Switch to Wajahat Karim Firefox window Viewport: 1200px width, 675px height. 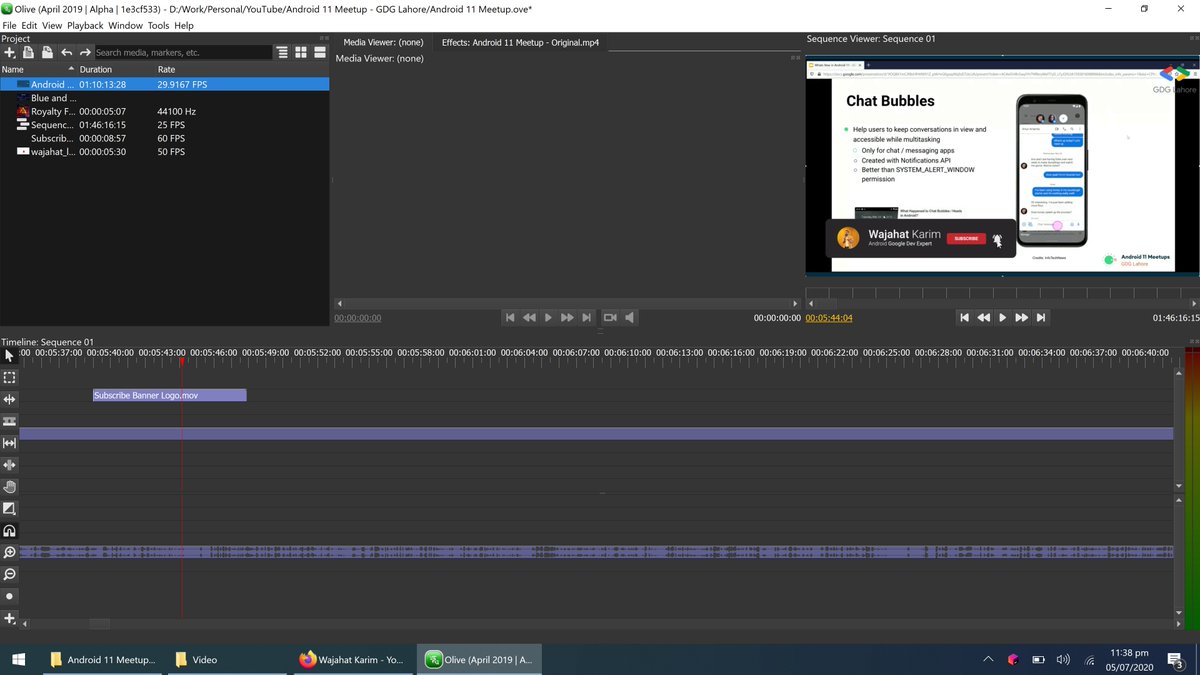click(351, 659)
